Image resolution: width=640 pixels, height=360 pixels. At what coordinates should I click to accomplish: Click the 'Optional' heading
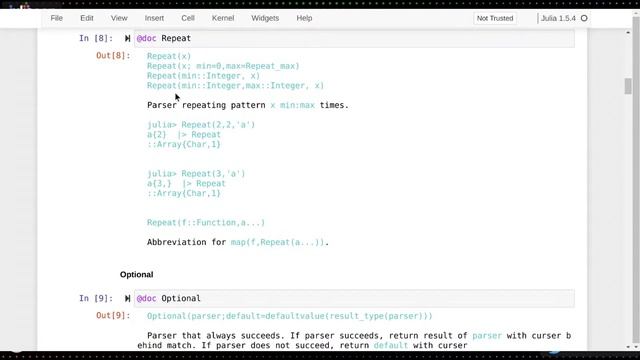tap(137, 275)
